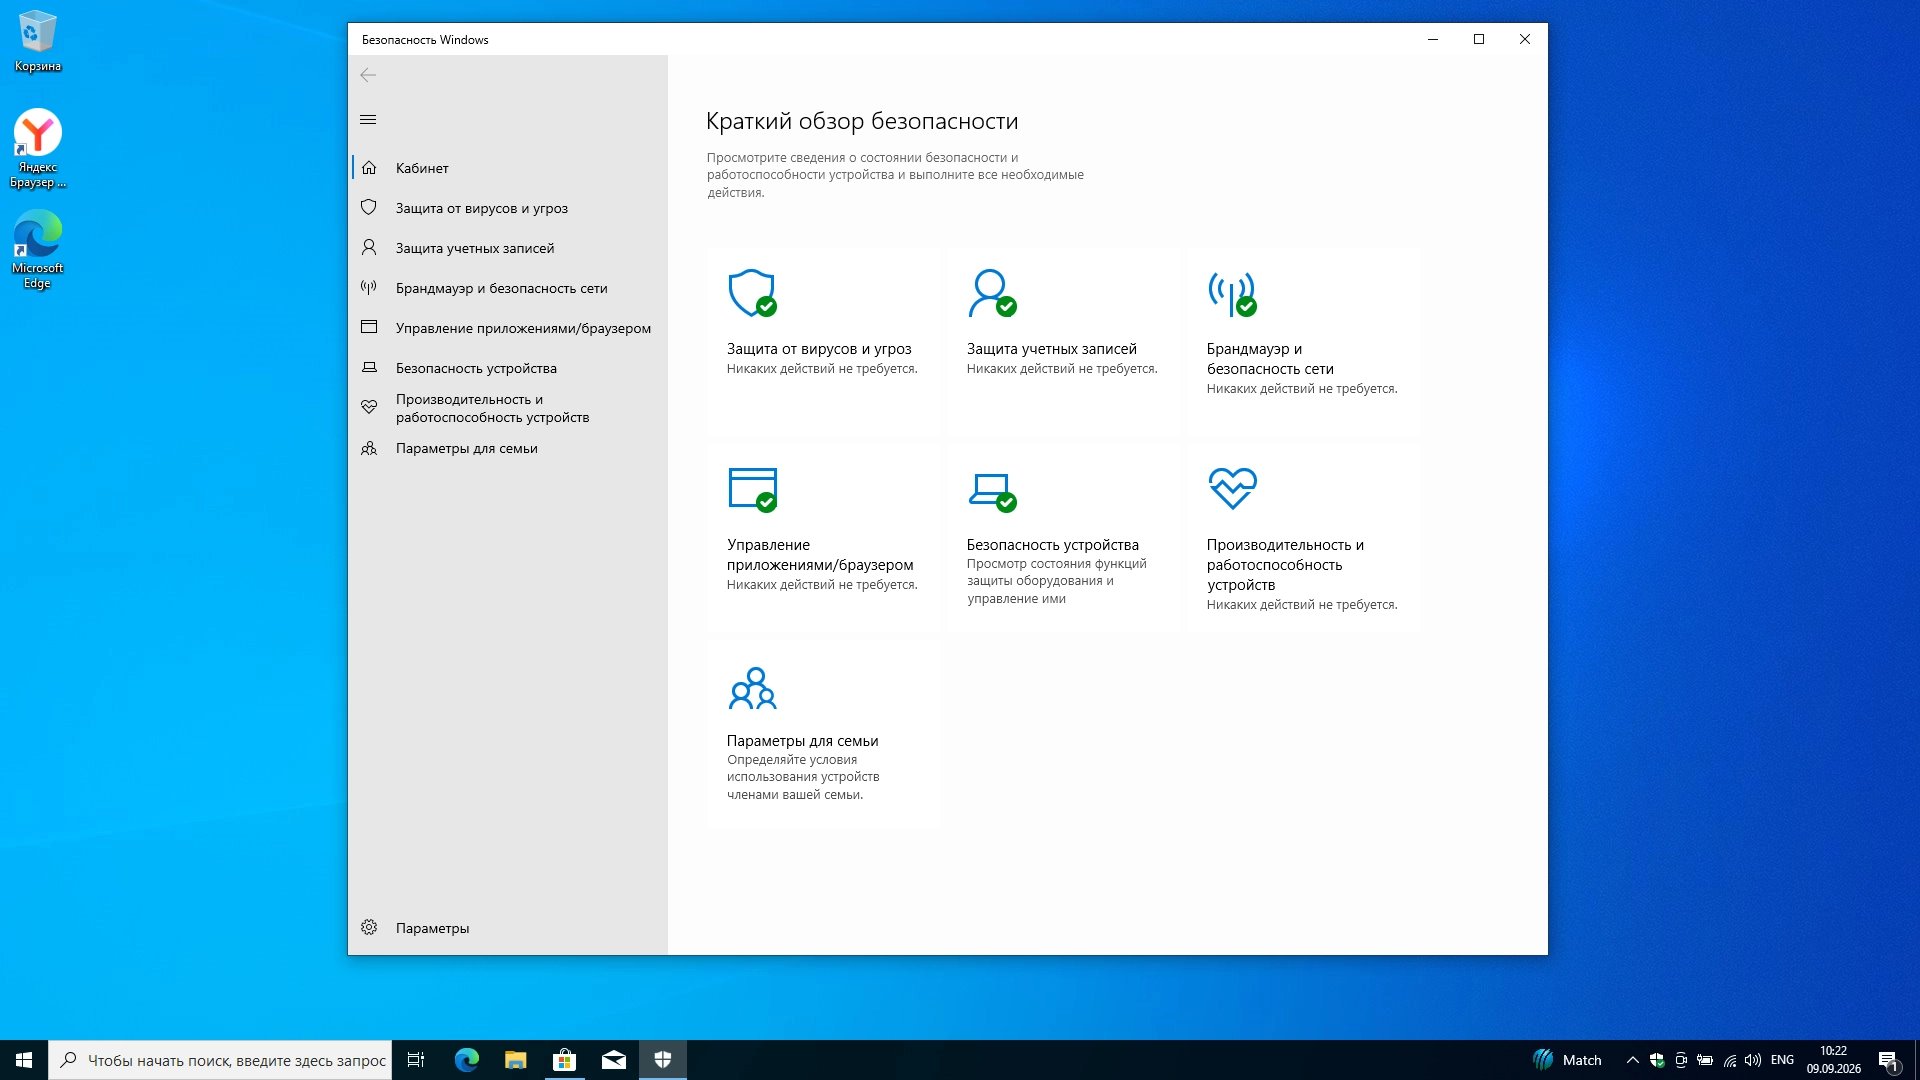Viewport: 1920px width, 1080px height.
Task: Open the ENG language indicator in tray
Action: tap(1781, 1060)
